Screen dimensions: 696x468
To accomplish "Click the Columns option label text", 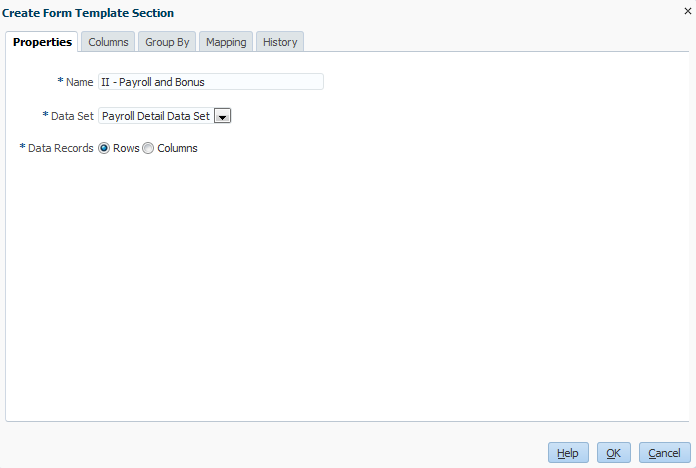I will coord(177,148).
